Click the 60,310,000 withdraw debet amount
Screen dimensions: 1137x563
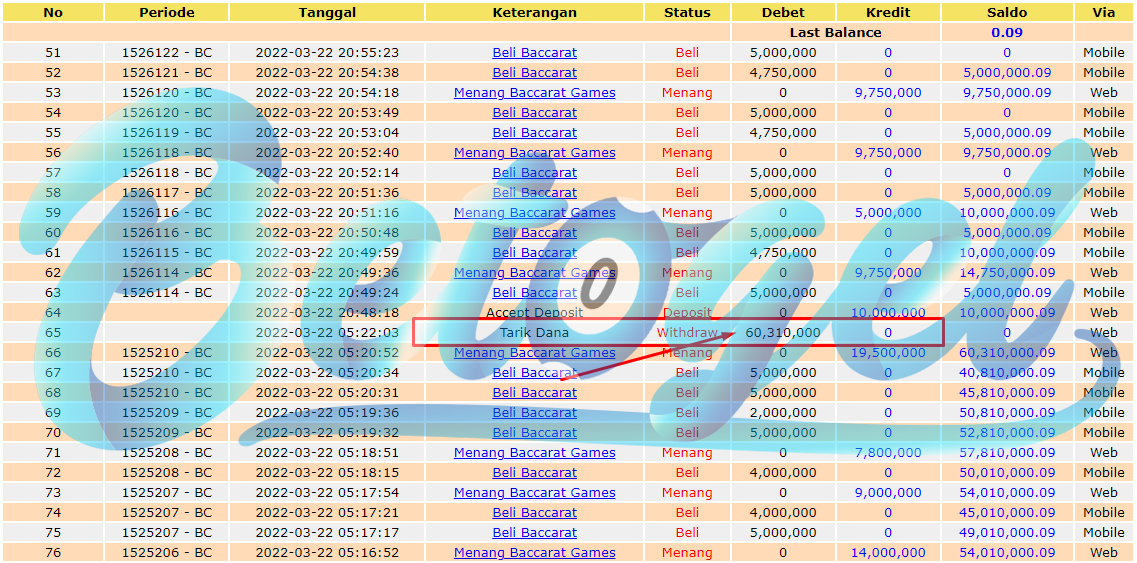782,332
